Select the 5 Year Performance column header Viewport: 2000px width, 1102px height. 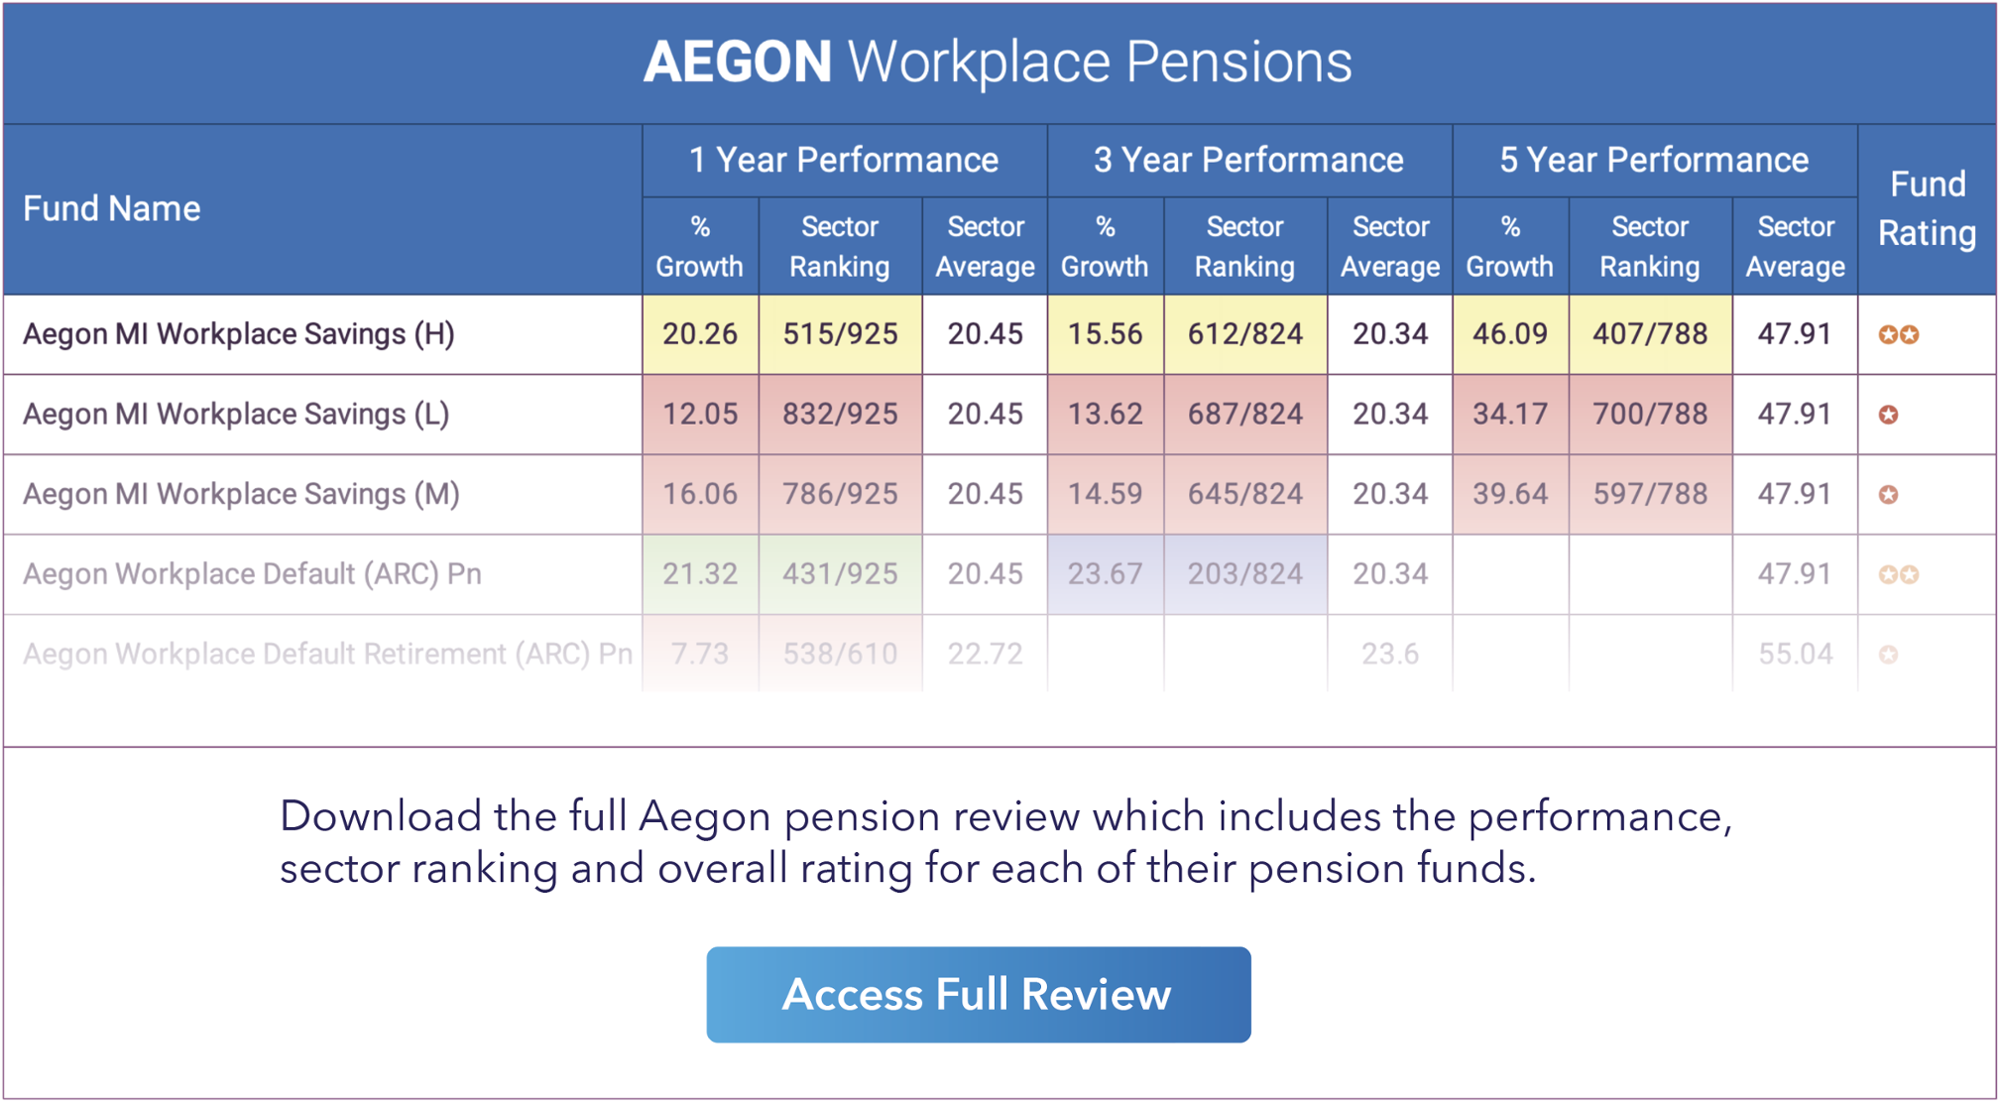(x=1654, y=160)
